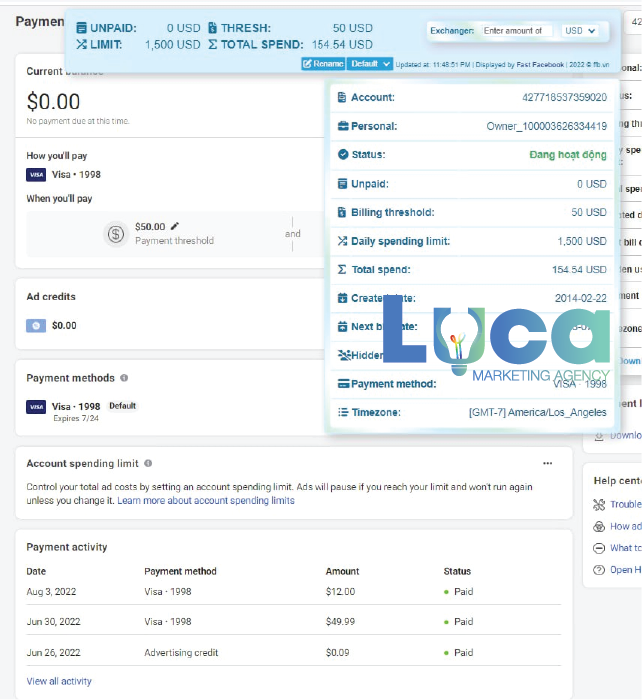Click the Unpaid icon in info panel
The width and height of the screenshot is (642, 700).
[342, 183]
